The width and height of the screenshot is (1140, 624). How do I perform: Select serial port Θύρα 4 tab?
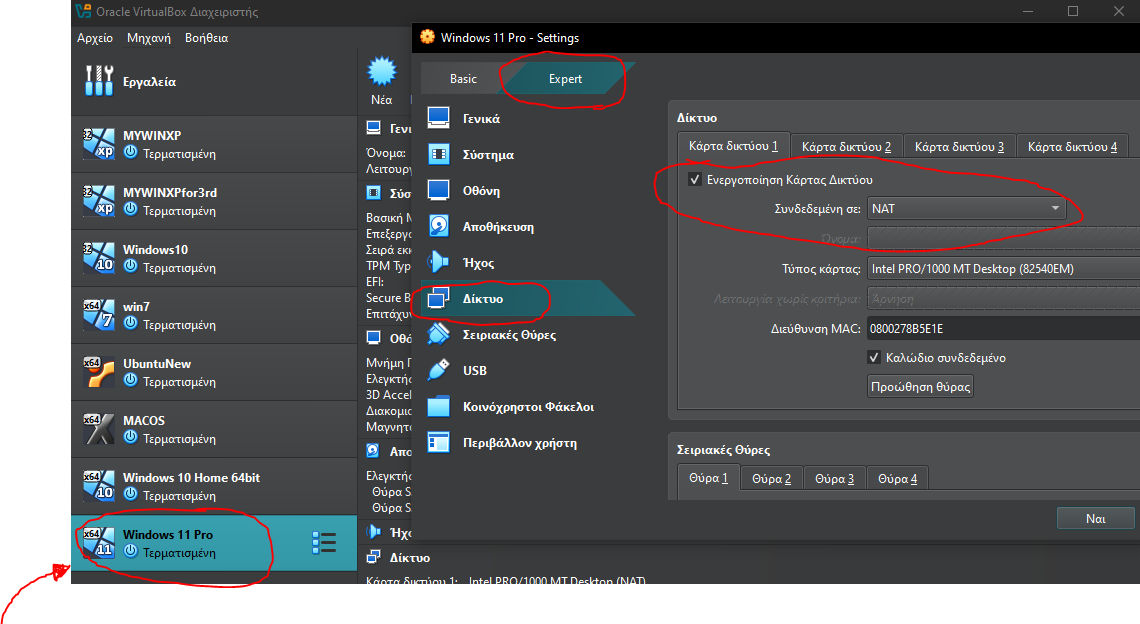(897, 479)
